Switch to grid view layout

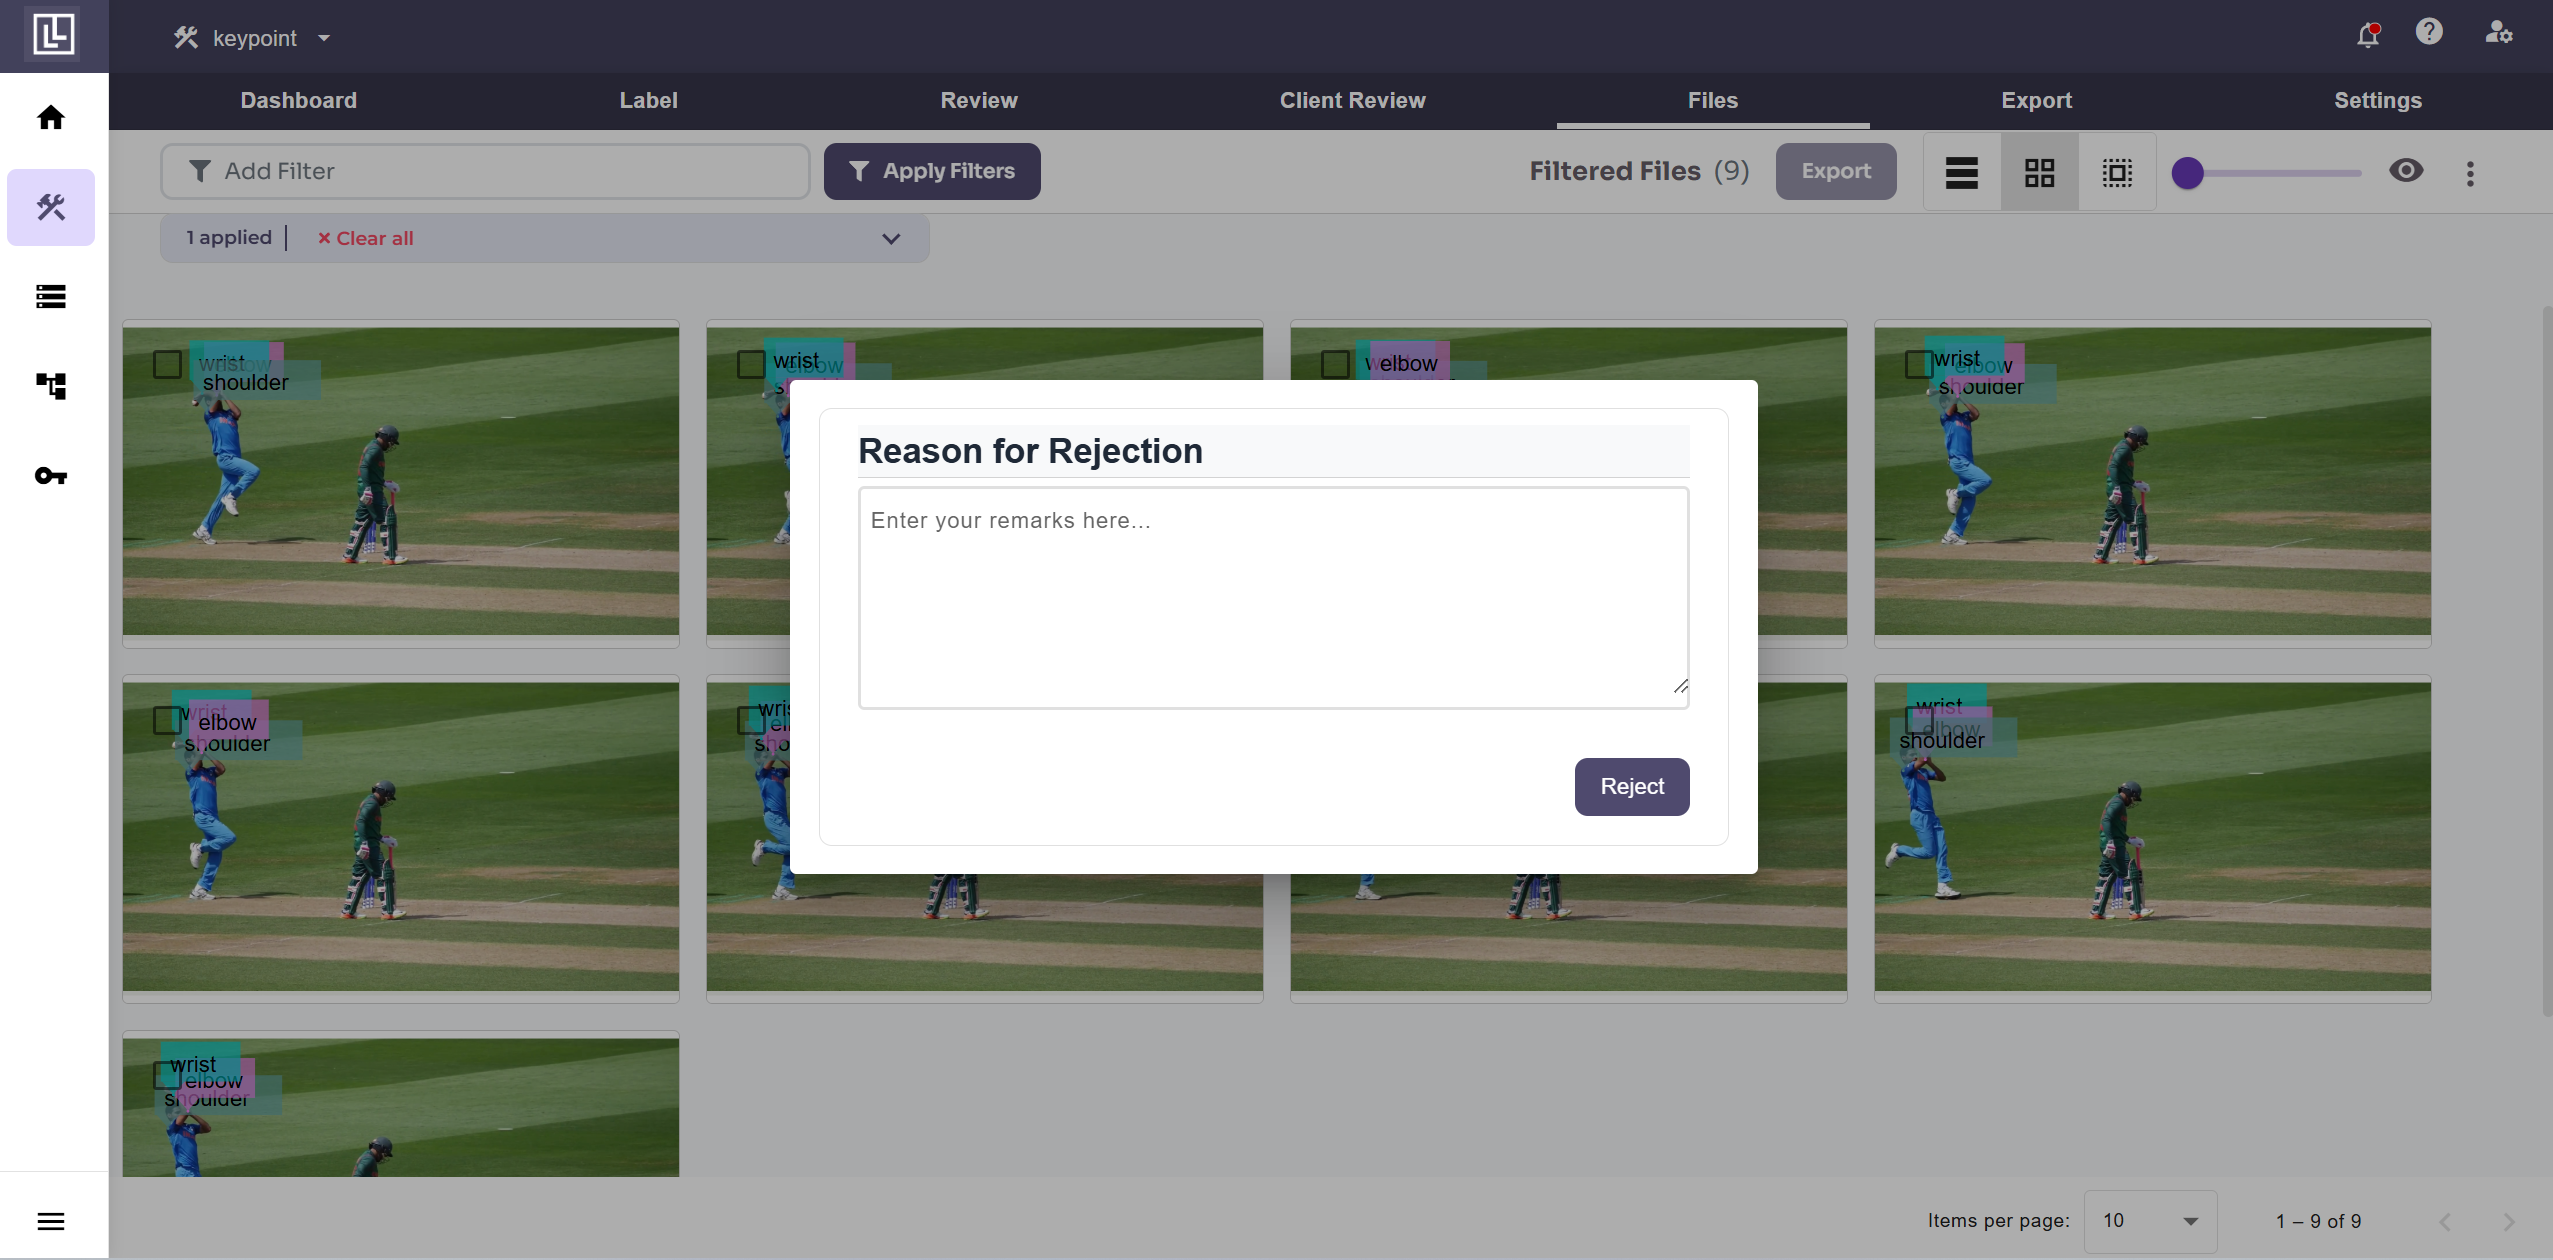point(2039,172)
